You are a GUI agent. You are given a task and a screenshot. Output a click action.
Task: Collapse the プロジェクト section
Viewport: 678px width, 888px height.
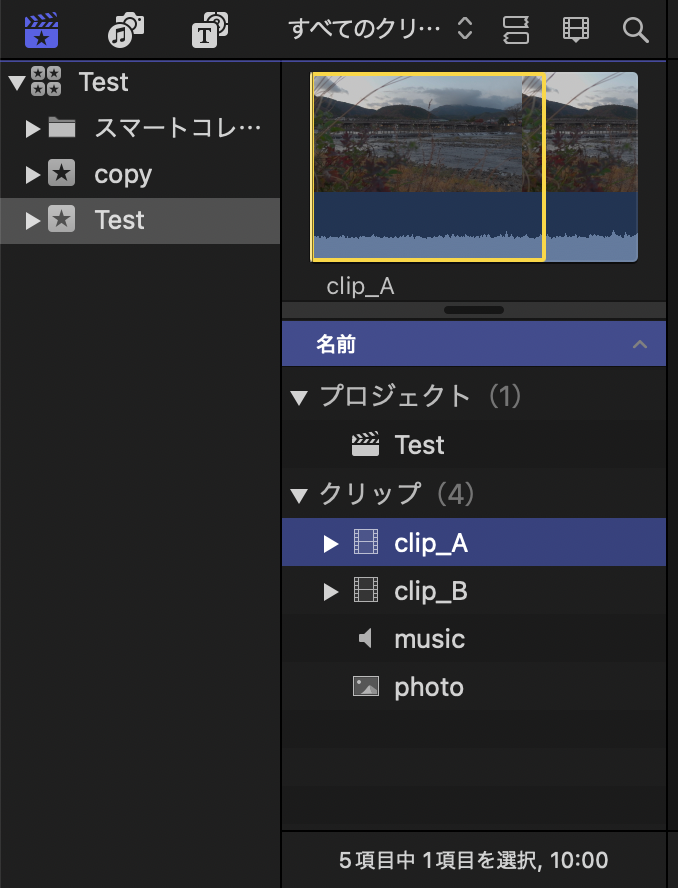click(x=298, y=398)
